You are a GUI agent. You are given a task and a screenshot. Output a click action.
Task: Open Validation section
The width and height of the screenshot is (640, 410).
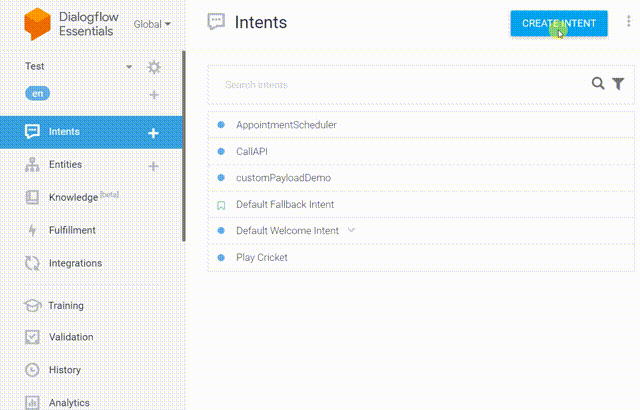pos(71,337)
